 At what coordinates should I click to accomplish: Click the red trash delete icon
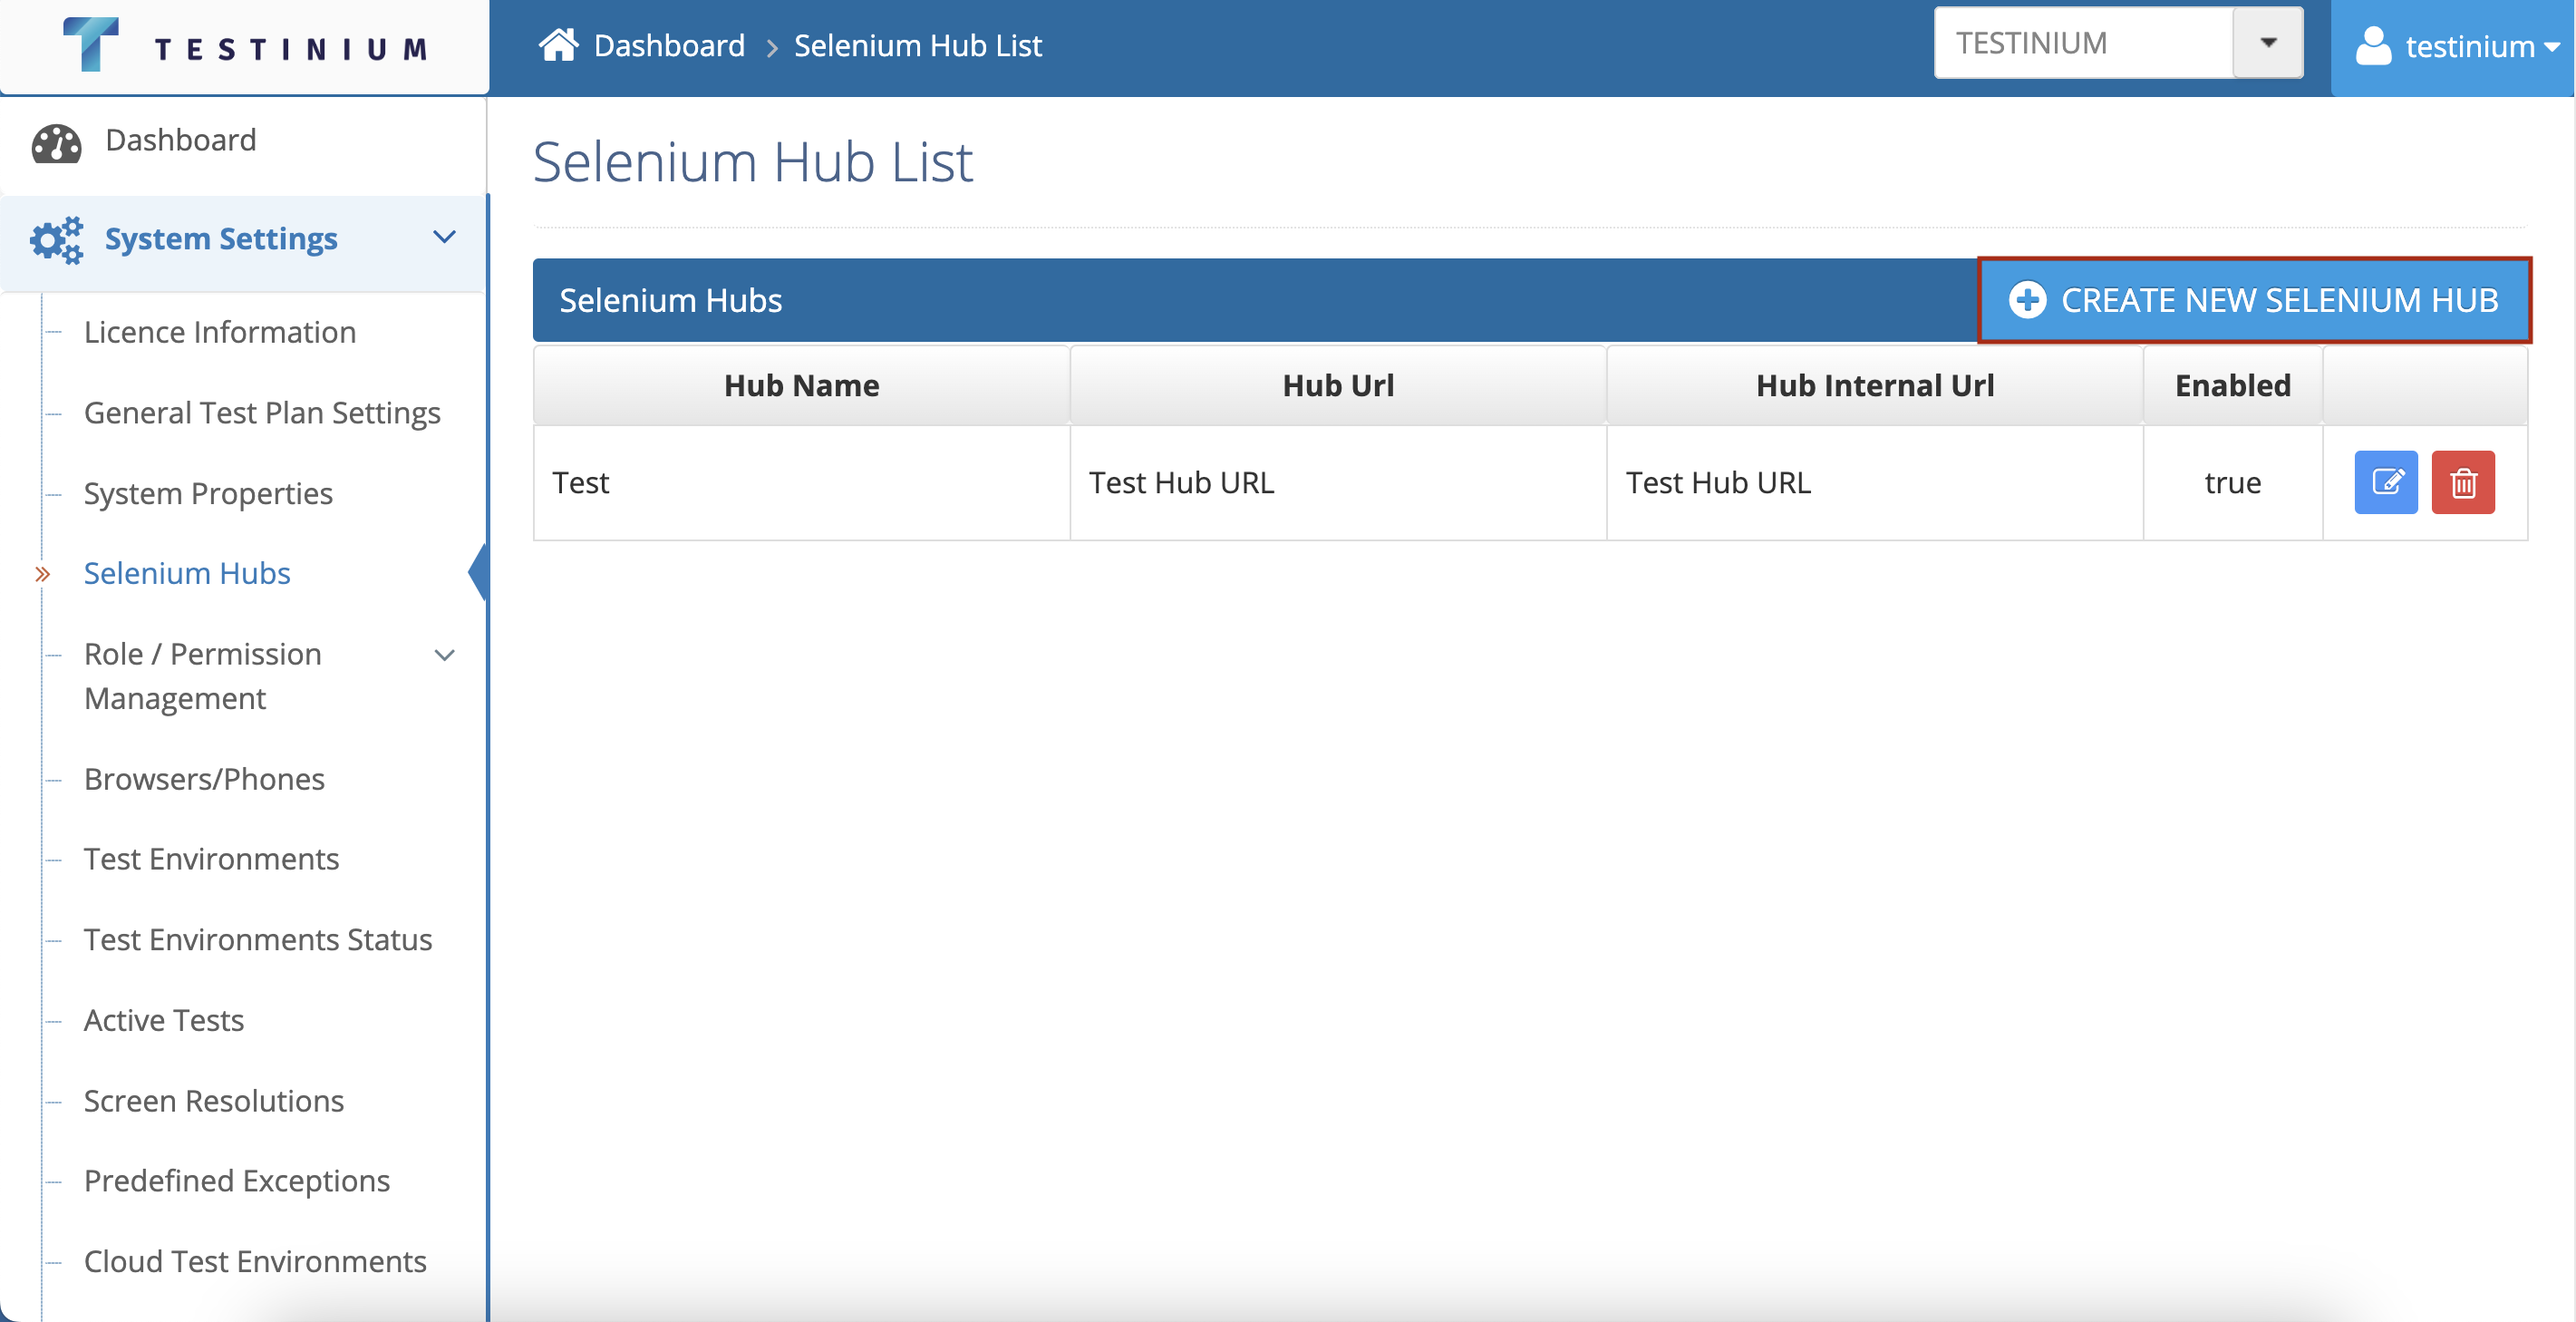(2462, 482)
